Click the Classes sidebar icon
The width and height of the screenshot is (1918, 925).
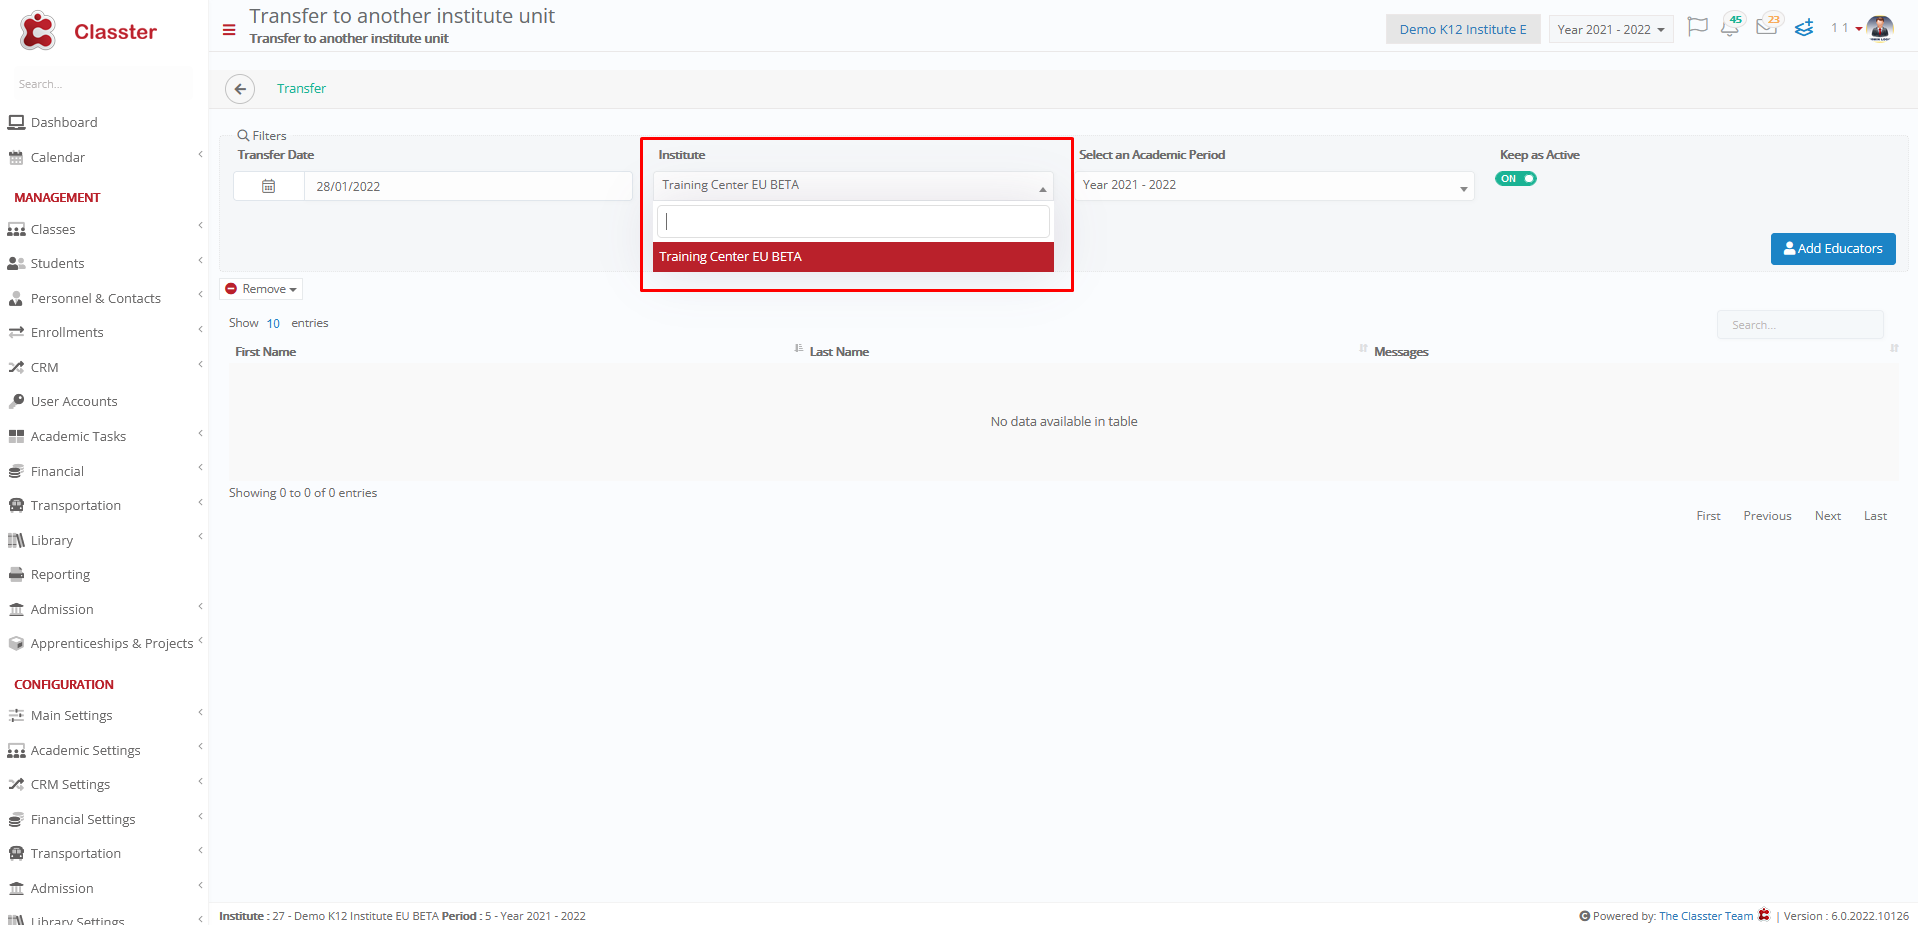click(x=16, y=229)
